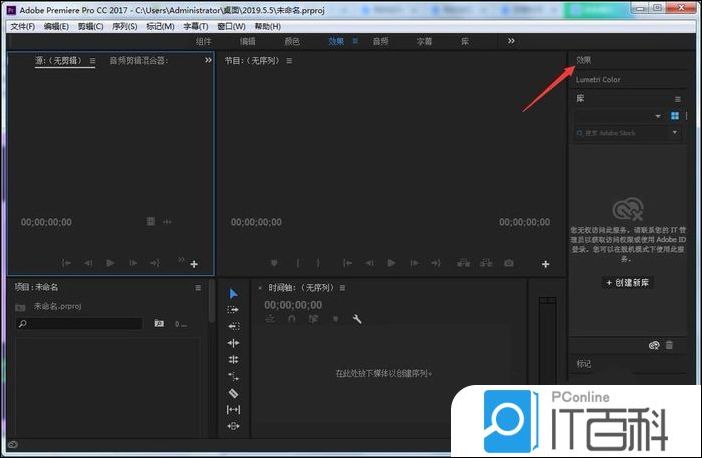Toggle grid view in Libraries panel
The height and width of the screenshot is (458, 702).
[675, 116]
